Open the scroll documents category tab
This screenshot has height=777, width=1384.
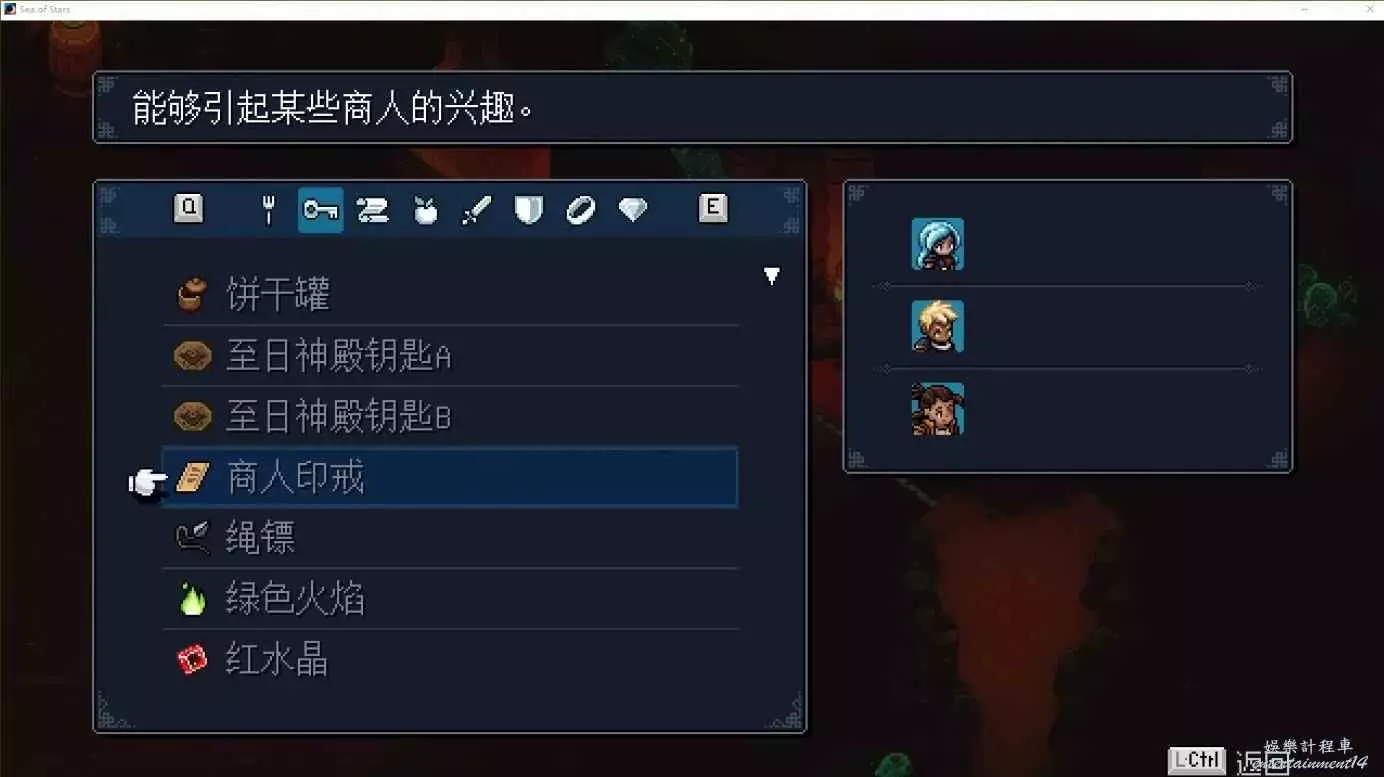point(373,210)
